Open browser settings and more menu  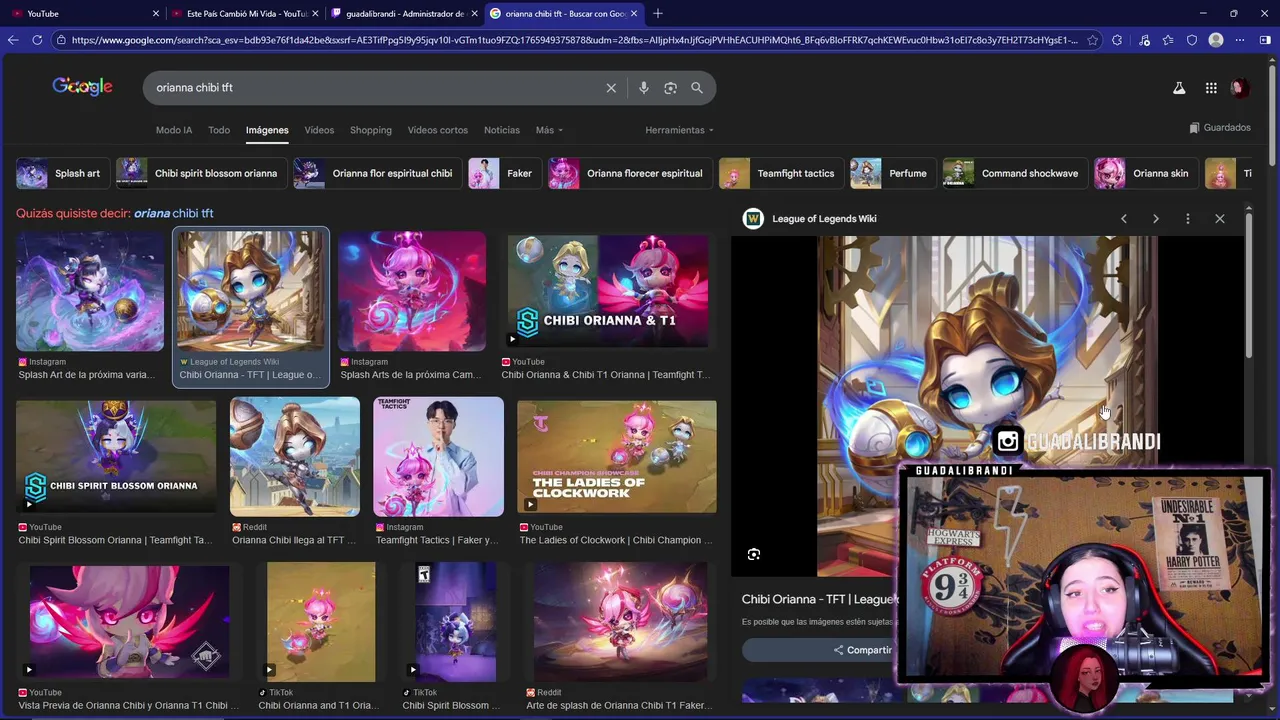click(x=1240, y=40)
